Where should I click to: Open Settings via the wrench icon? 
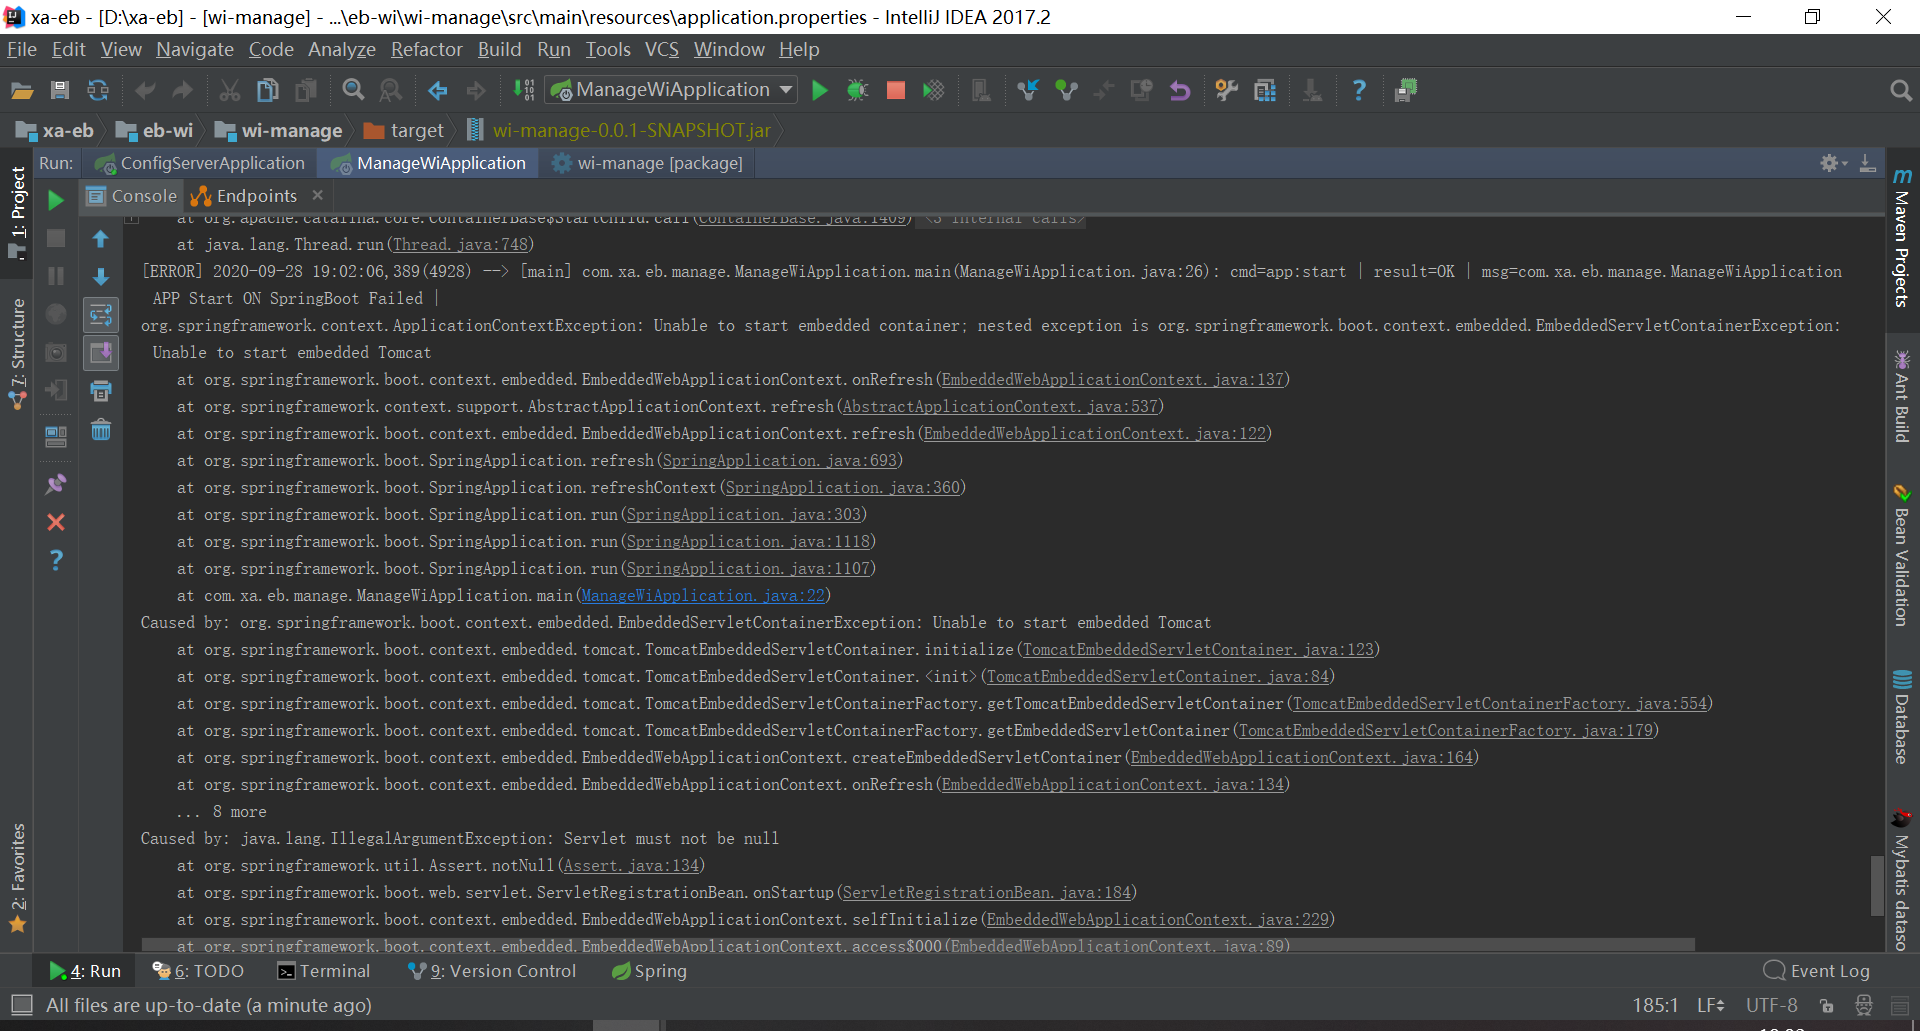pyautogui.click(x=1227, y=91)
